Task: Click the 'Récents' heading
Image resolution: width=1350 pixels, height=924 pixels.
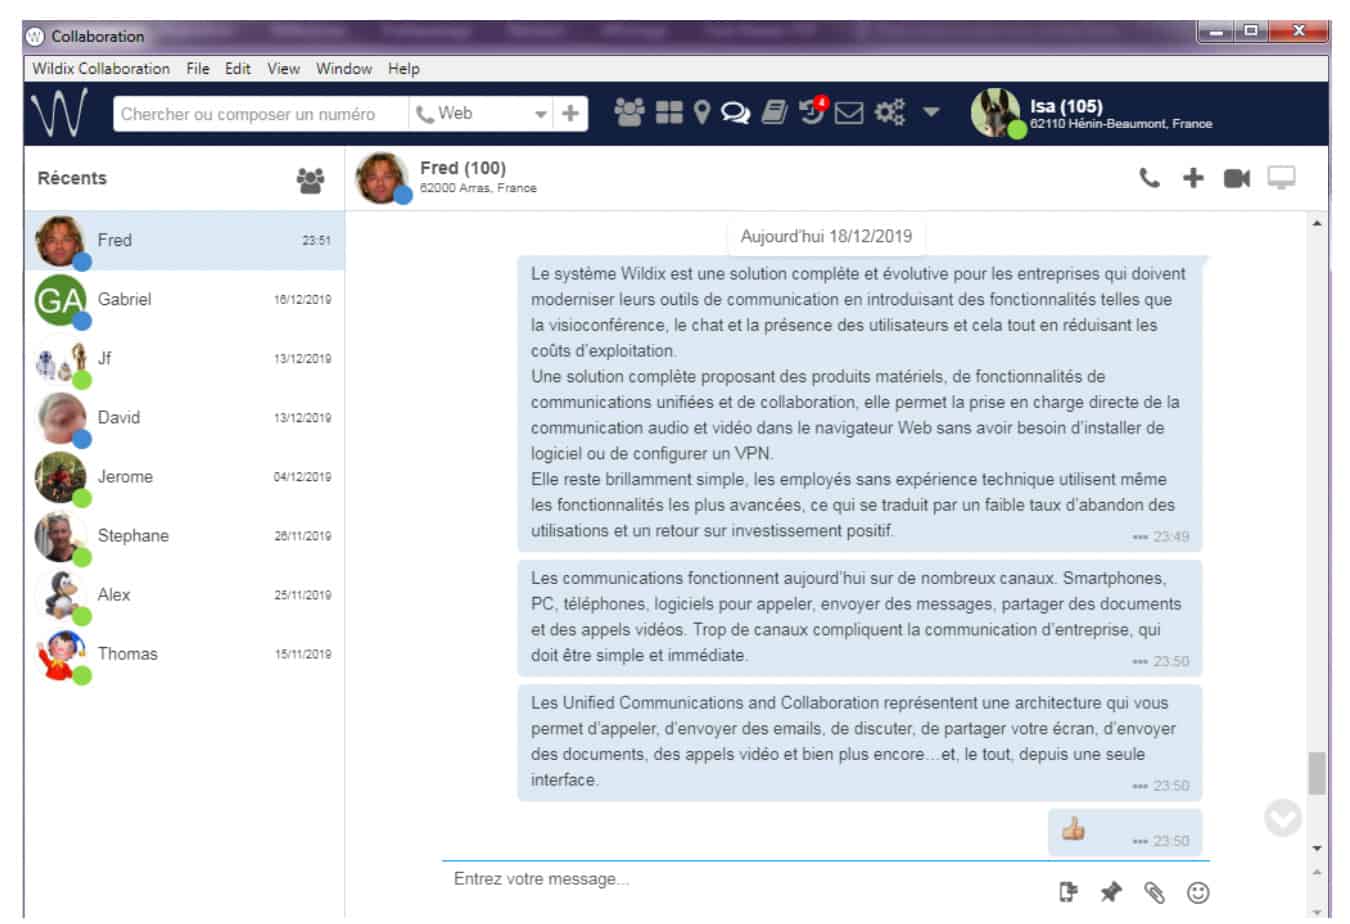Action: tap(72, 178)
